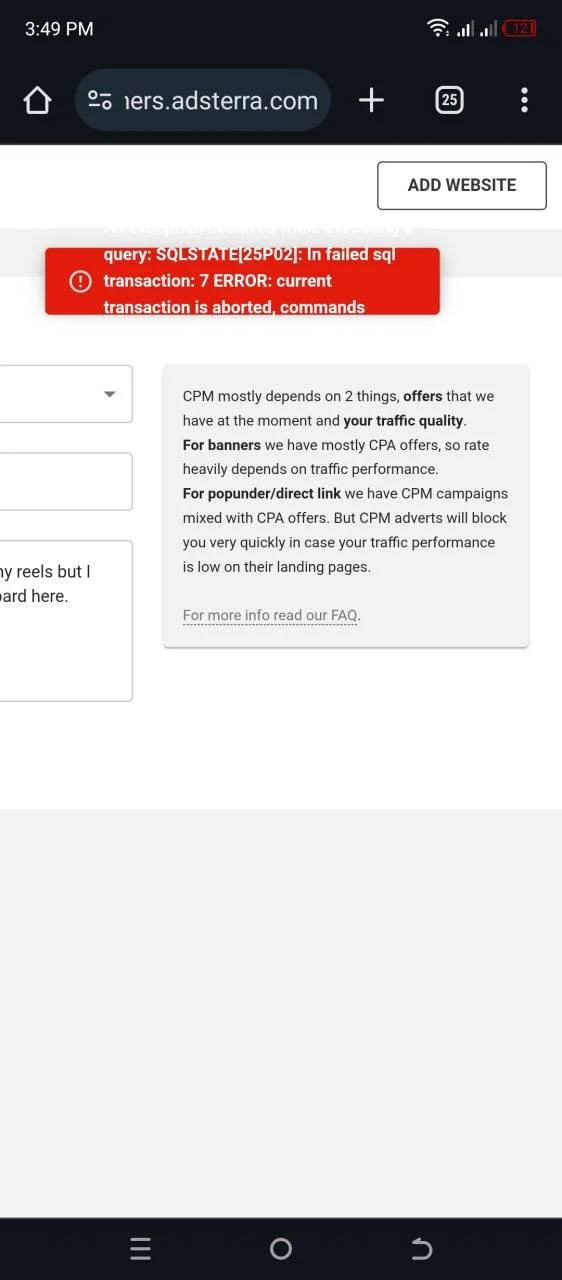
Task: Tap the CPM information card
Action: tap(346, 506)
